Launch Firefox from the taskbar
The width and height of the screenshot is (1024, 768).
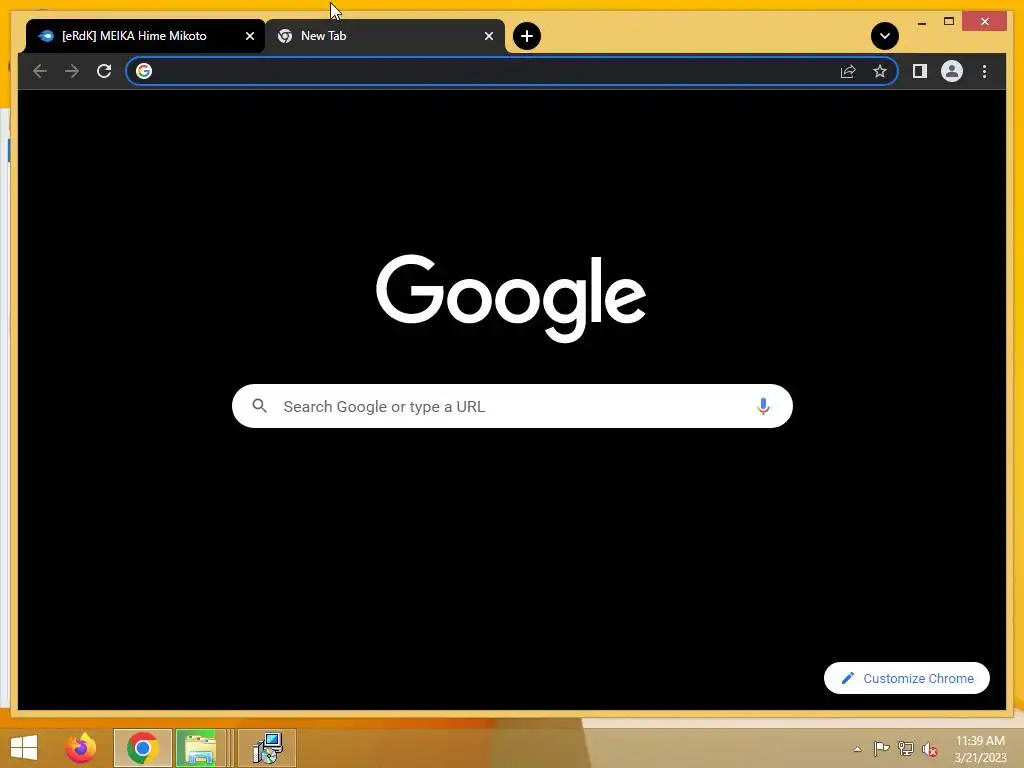tap(80, 748)
